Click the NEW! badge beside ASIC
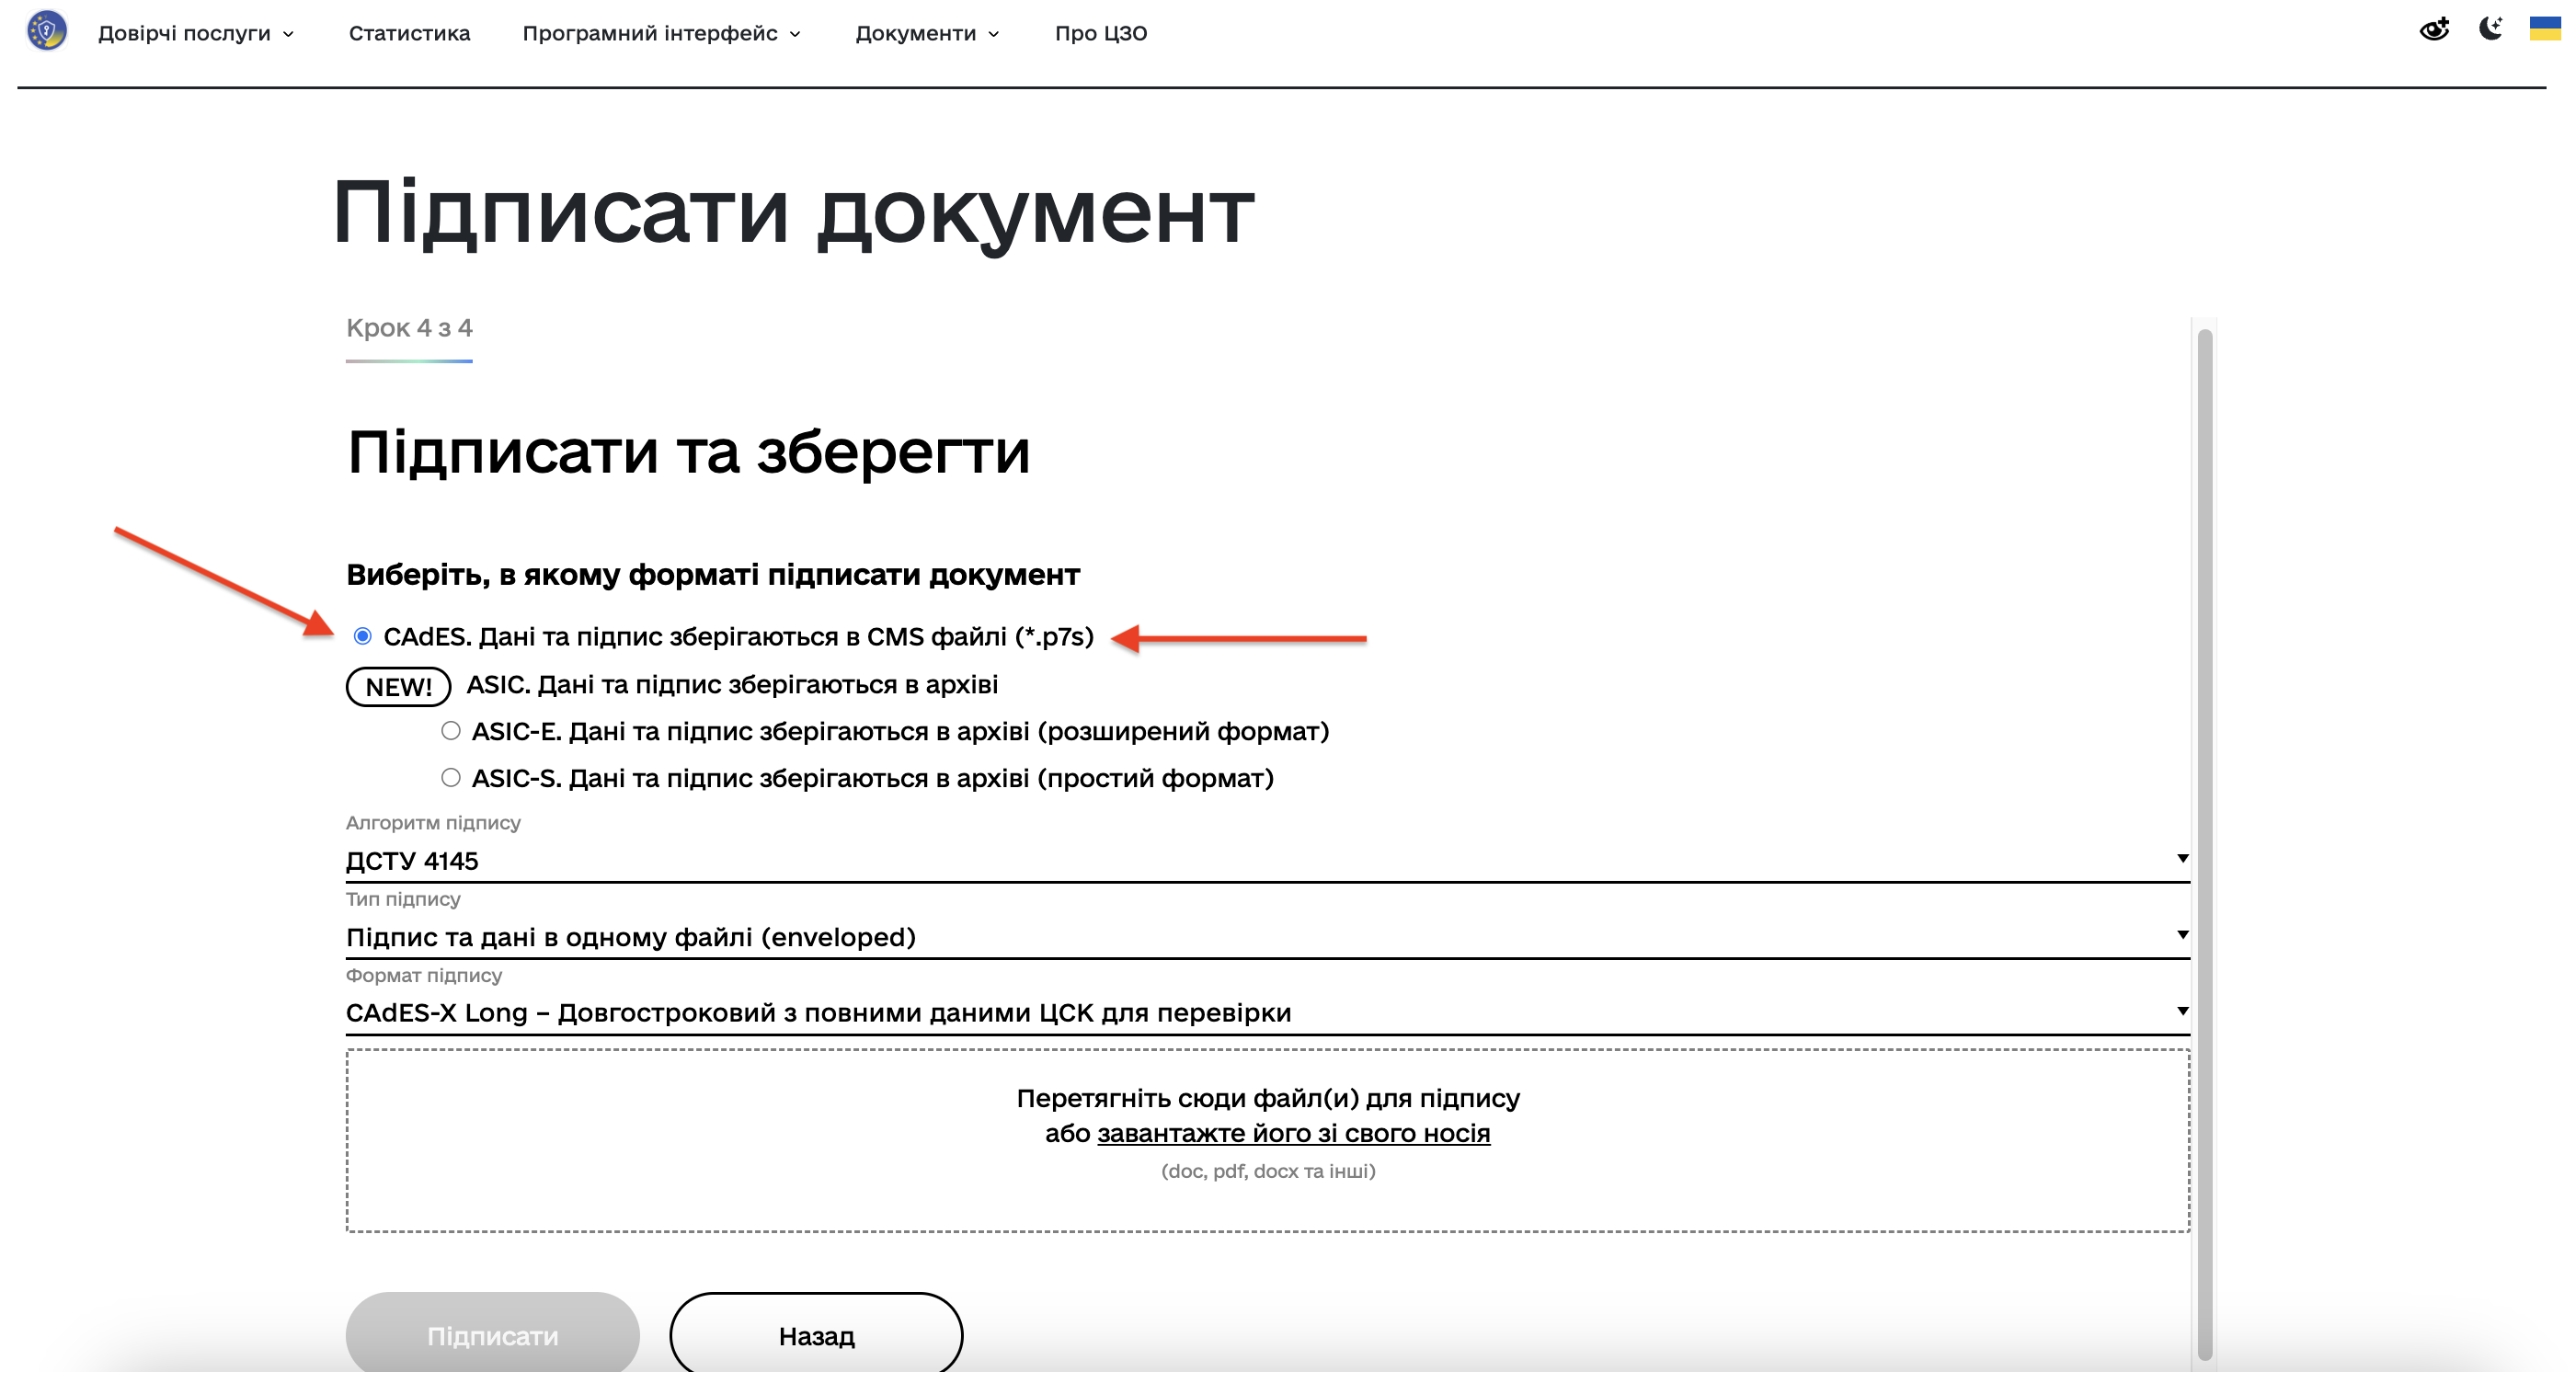The image size is (2576, 1383). coord(398,687)
